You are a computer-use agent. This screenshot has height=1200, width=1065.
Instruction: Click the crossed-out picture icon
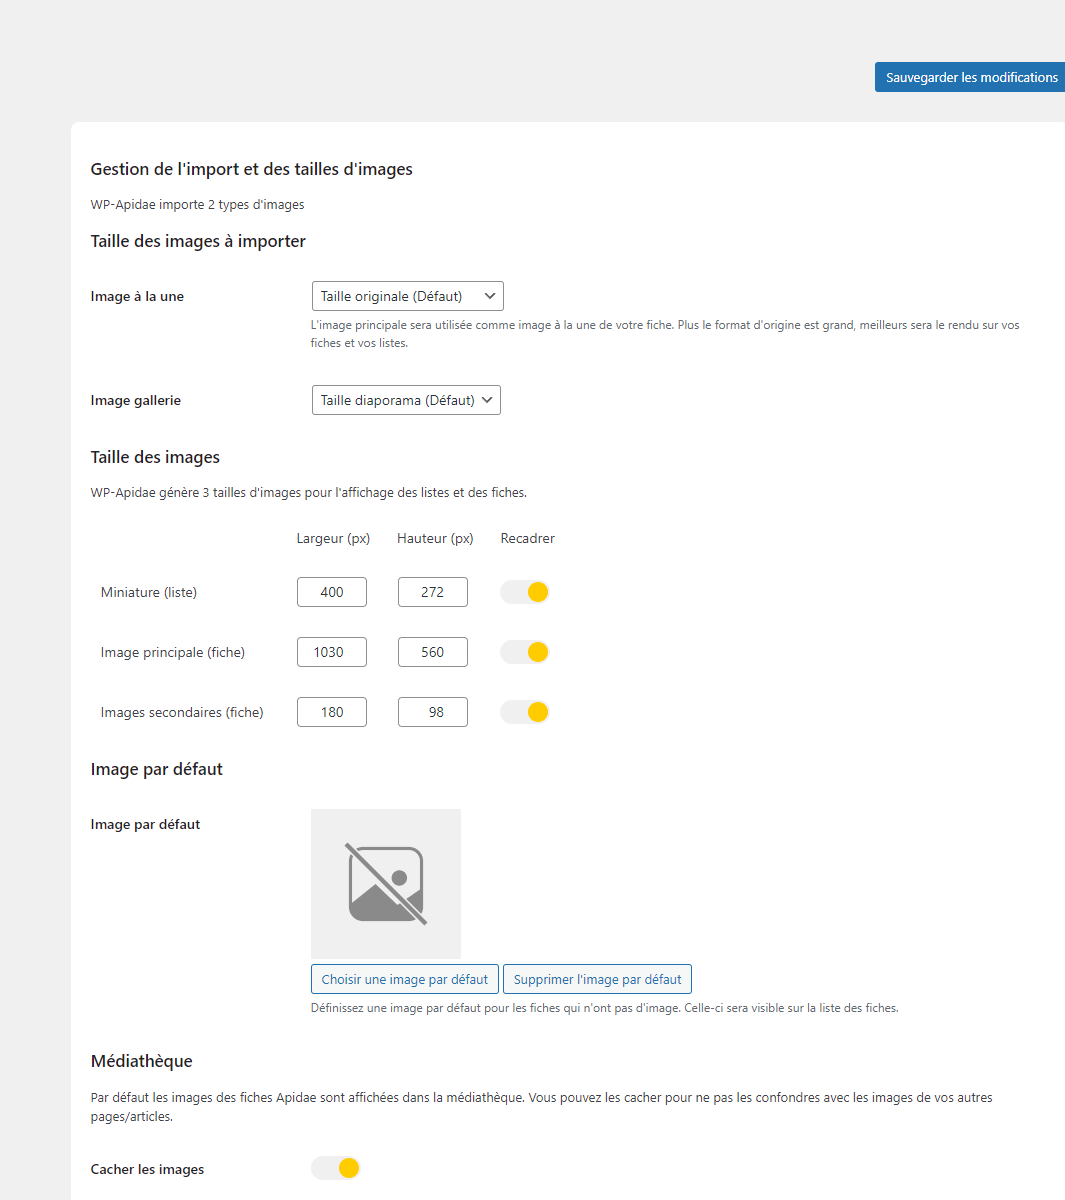point(386,884)
